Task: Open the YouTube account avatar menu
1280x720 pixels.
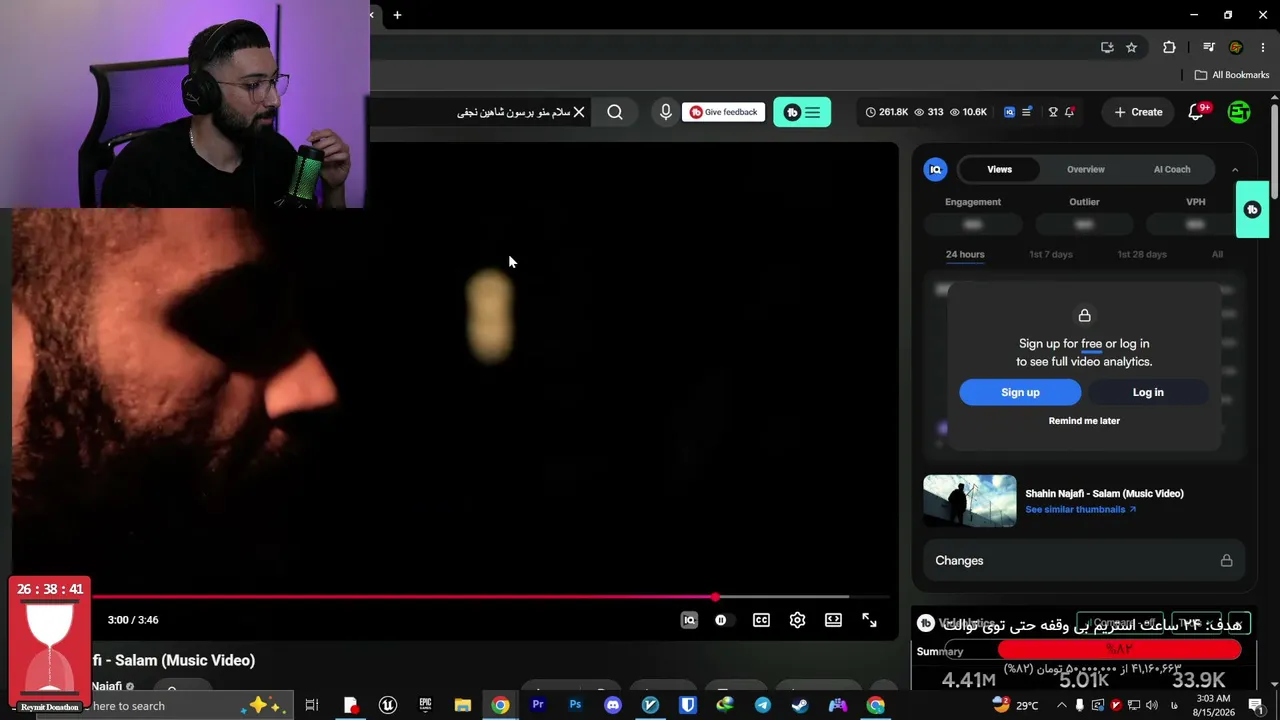Action: point(1239,112)
